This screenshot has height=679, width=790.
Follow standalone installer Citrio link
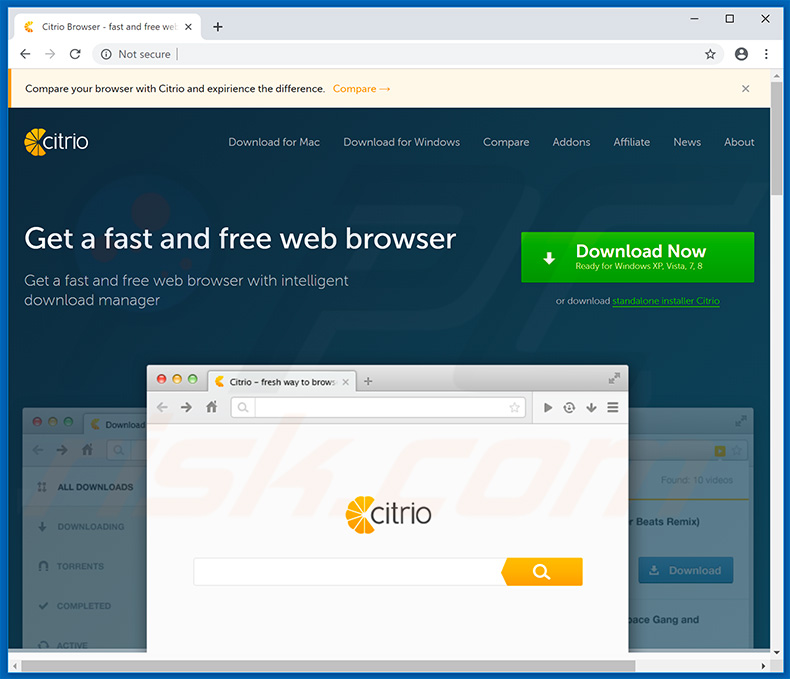666,301
